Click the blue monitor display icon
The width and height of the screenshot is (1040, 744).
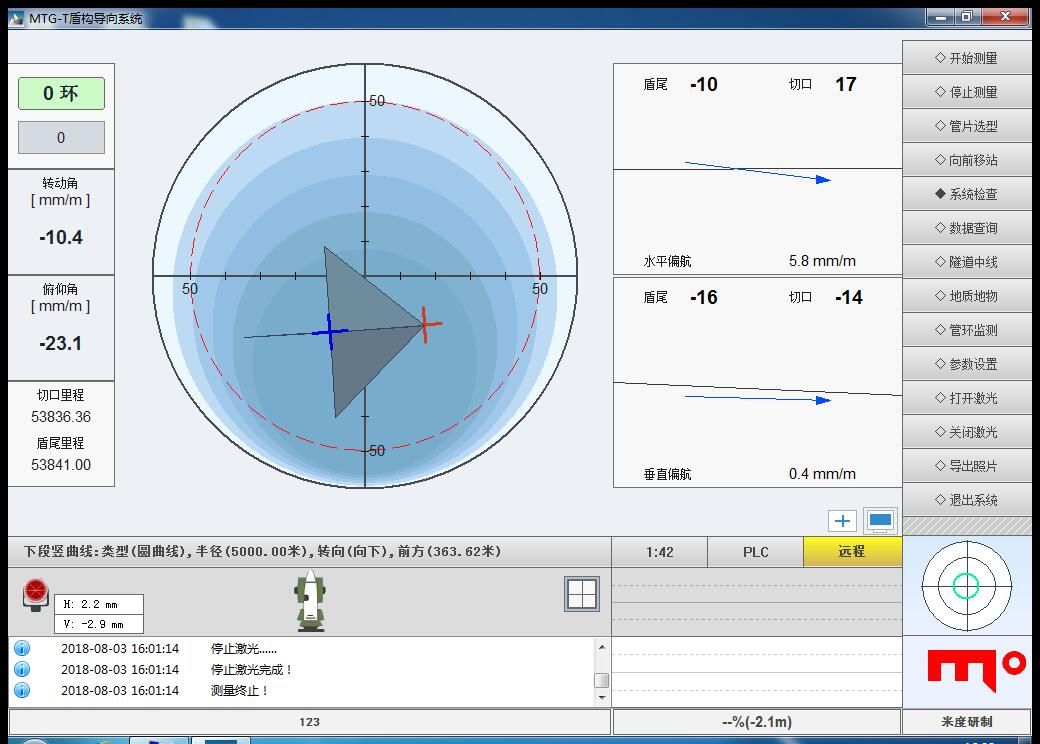pyautogui.click(x=880, y=521)
